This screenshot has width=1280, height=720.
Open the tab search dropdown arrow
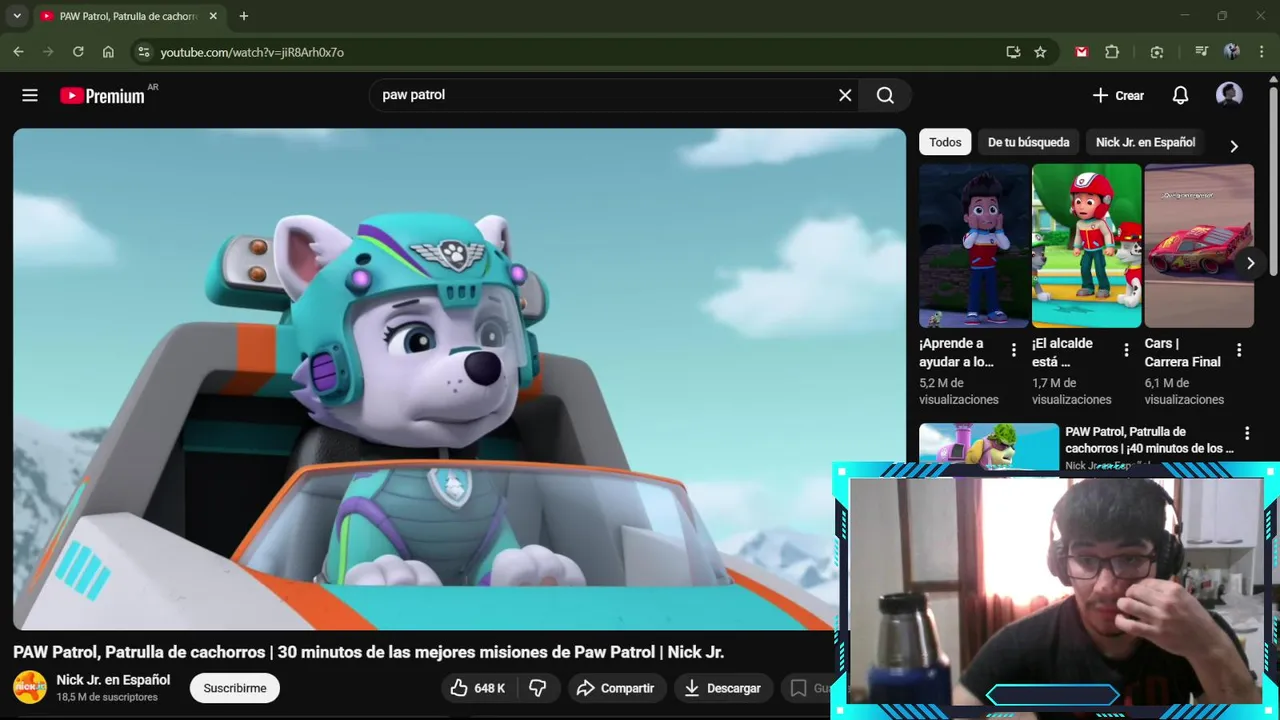click(x=16, y=16)
